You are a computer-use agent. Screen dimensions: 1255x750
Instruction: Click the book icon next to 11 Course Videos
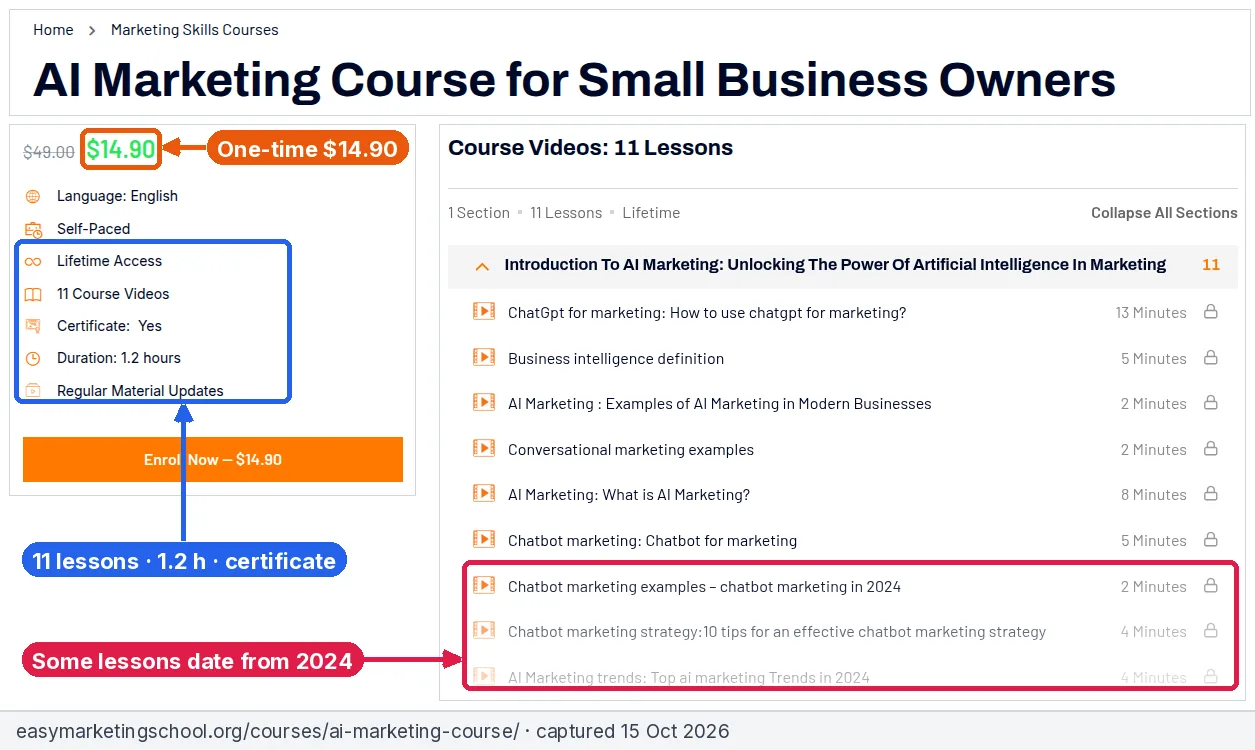tap(33, 294)
